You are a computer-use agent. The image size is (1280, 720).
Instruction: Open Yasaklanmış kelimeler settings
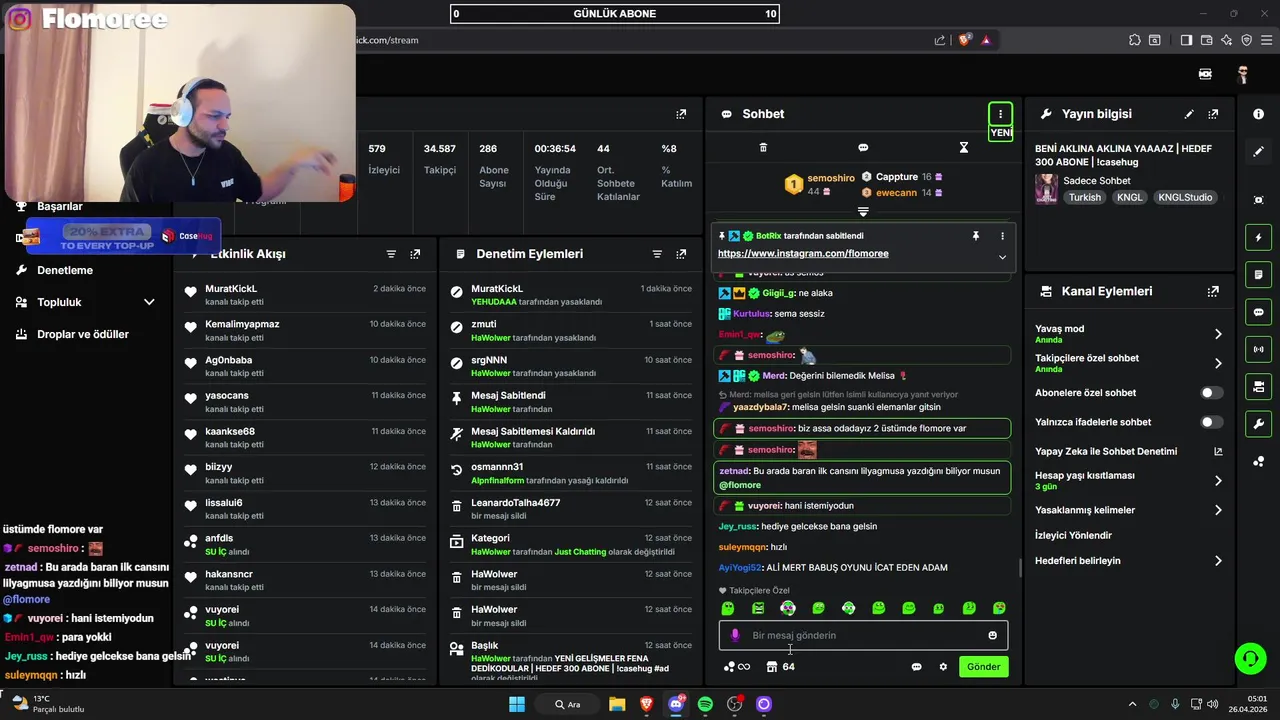[1129, 510]
